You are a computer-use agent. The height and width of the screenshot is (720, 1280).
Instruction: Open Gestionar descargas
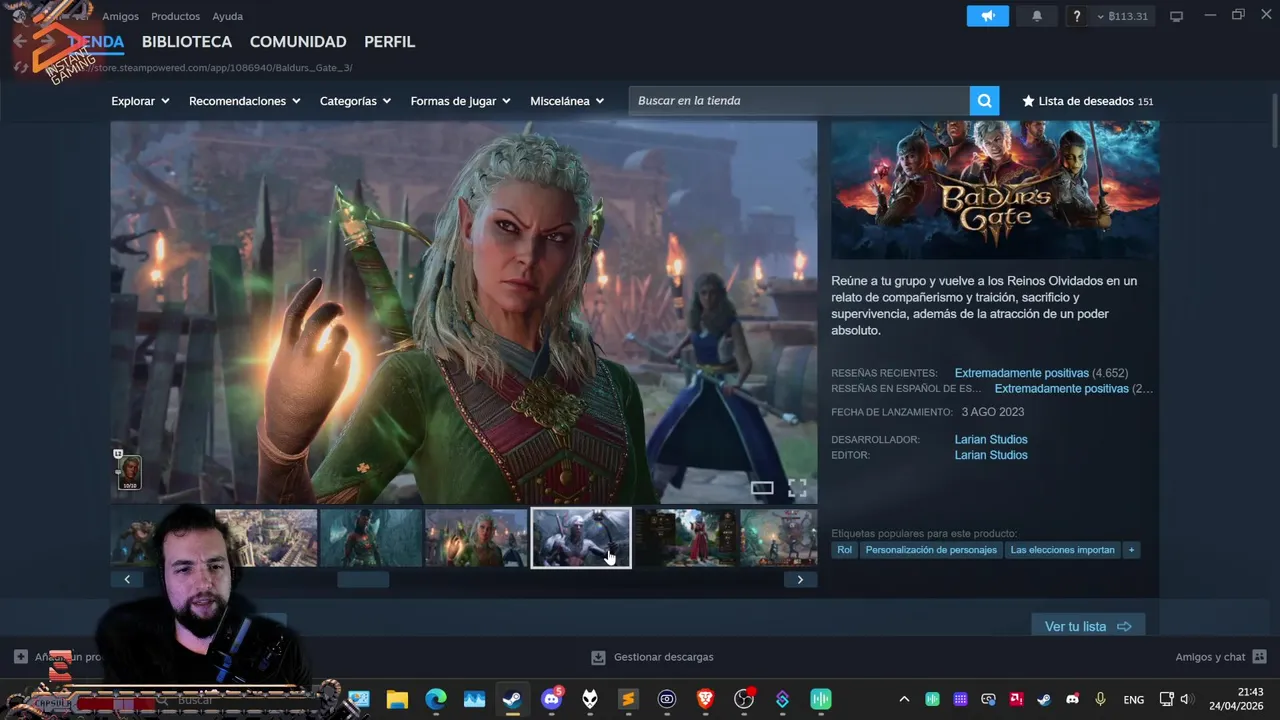(652, 657)
